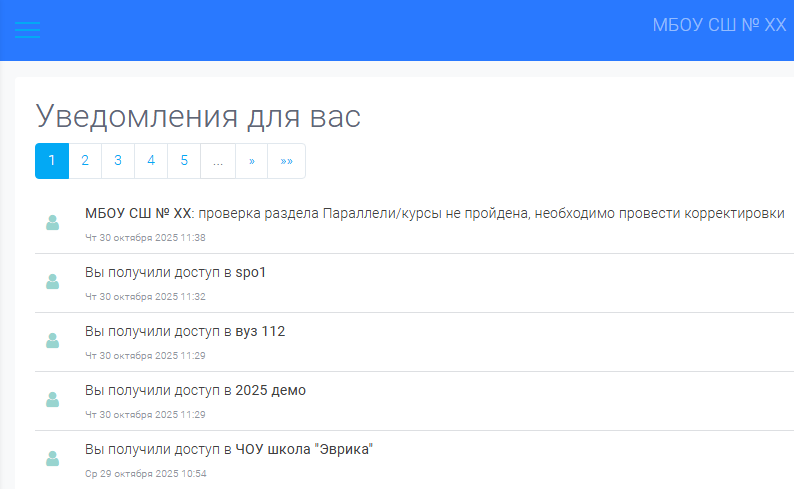
Task: Click user icon beside spo1 access notification
Action: pyautogui.click(x=53, y=282)
